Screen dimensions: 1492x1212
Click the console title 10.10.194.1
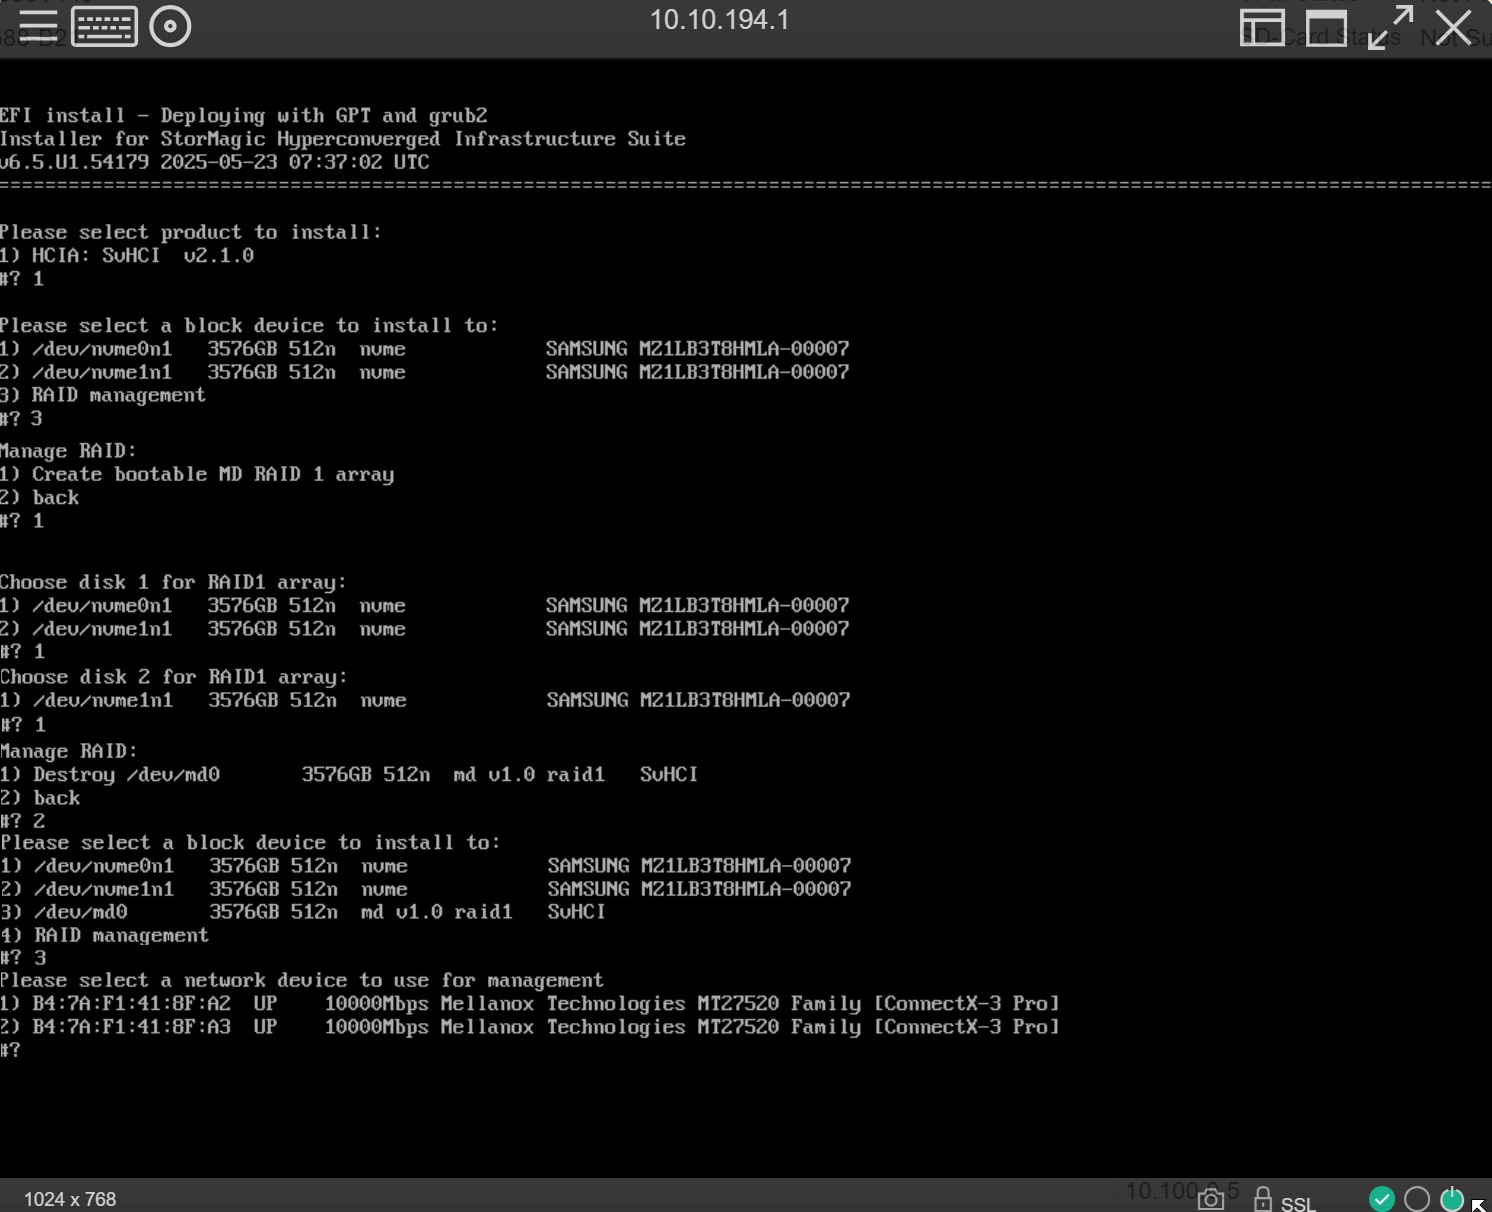point(720,20)
